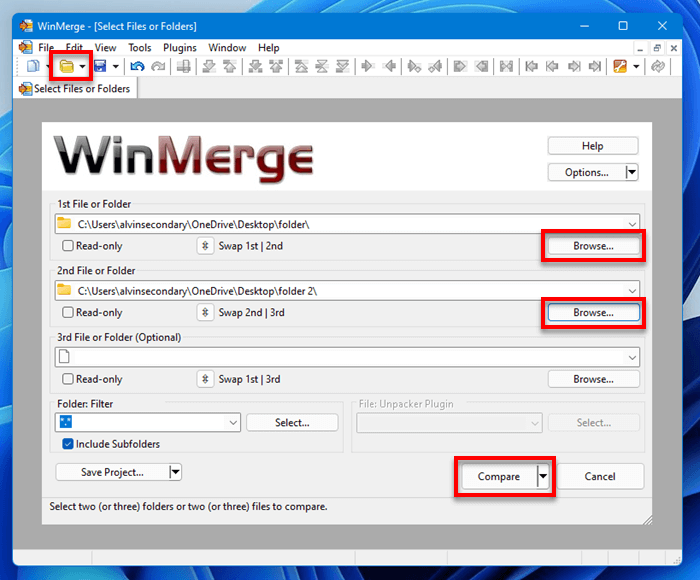Click Browse... for the 3rd File or Folder
Image resolution: width=700 pixels, height=580 pixels.
[x=593, y=379]
